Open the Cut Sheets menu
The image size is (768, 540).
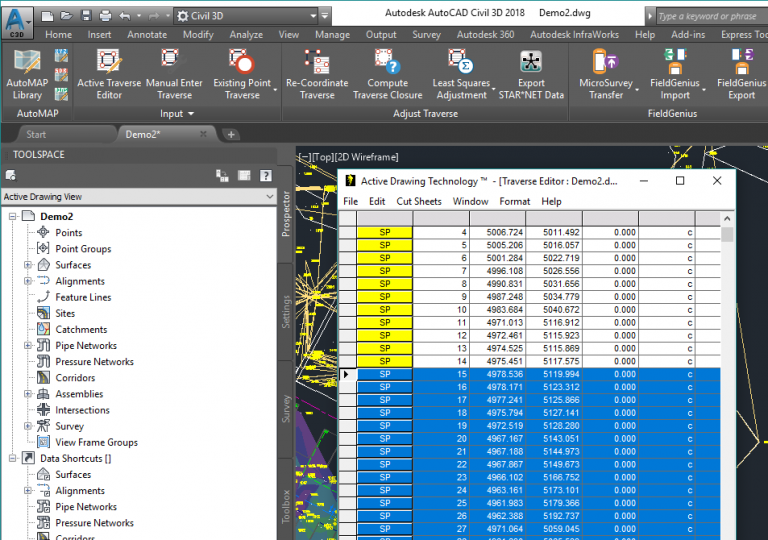click(x=418, y=201)
